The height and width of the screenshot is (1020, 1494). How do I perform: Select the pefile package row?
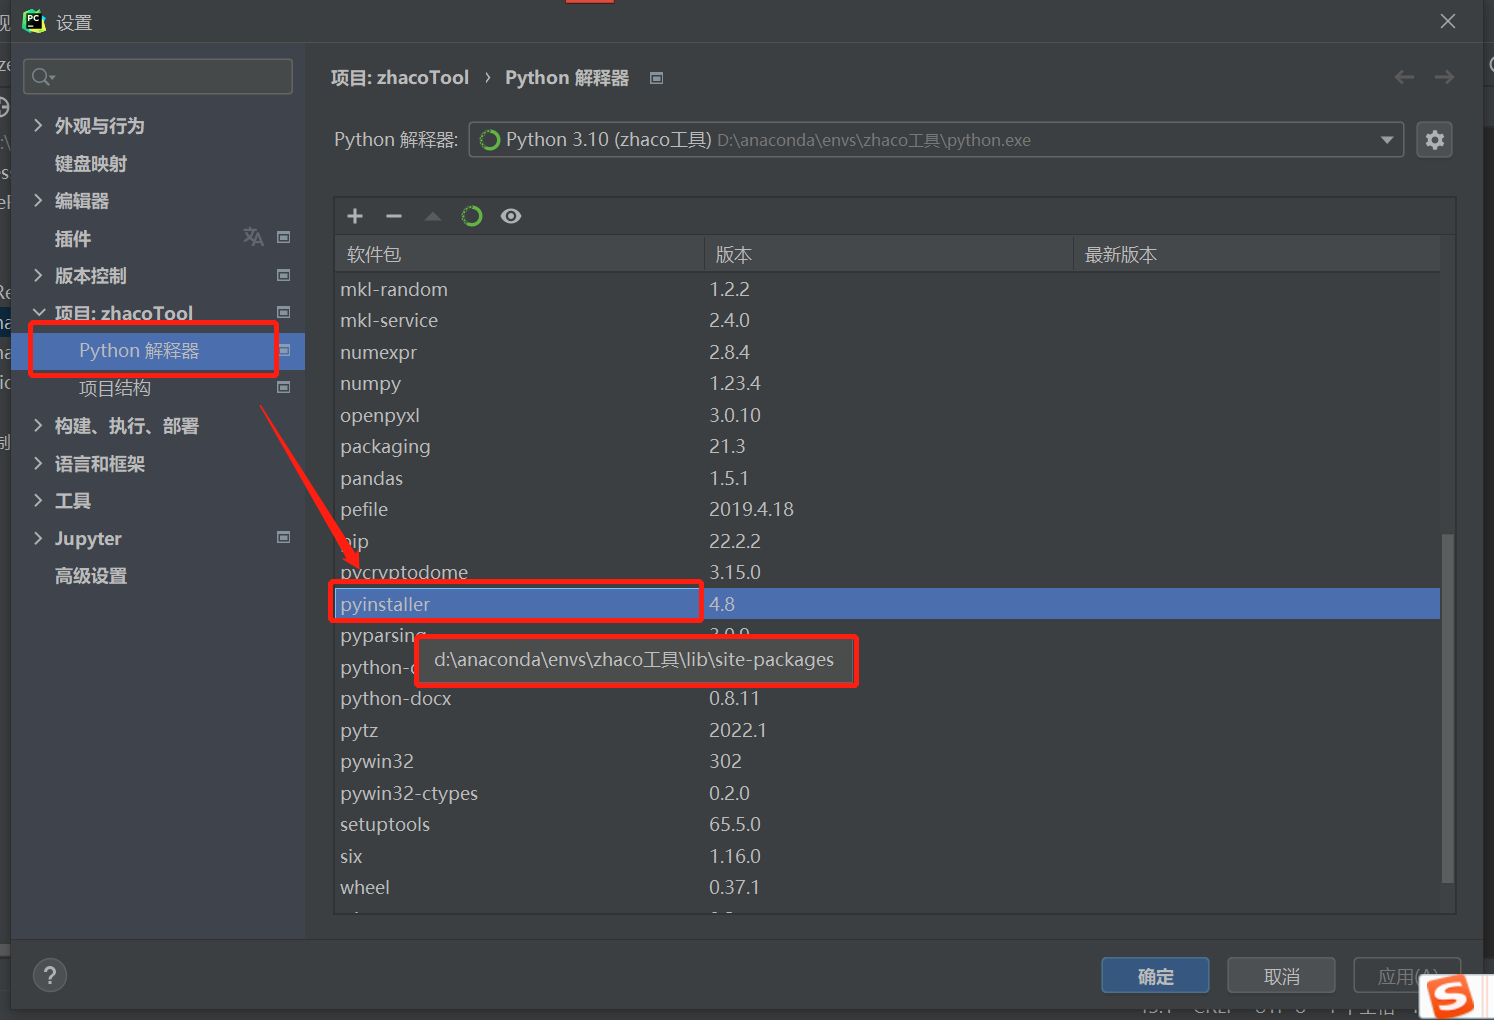(x=888, y=509)
